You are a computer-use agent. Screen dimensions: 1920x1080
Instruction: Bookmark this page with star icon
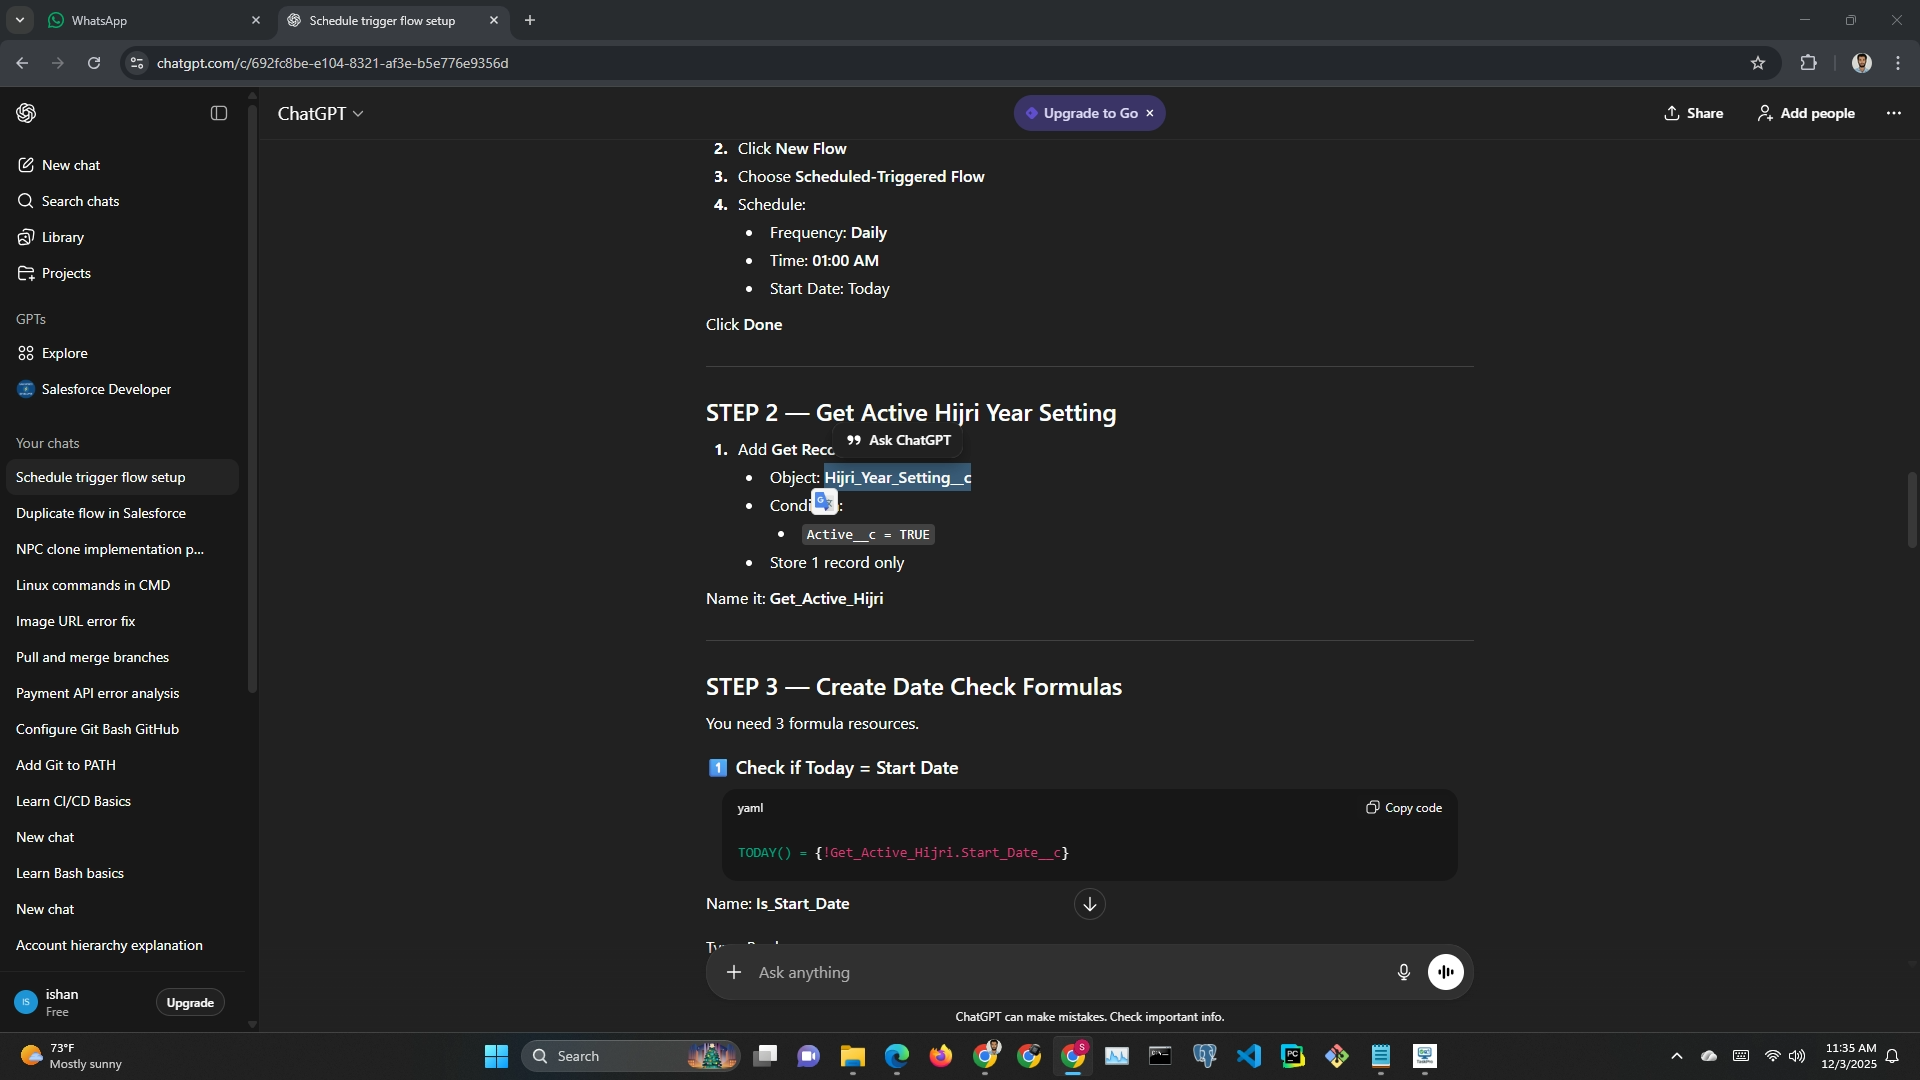pyautogui.click(x=1757, y=63)
